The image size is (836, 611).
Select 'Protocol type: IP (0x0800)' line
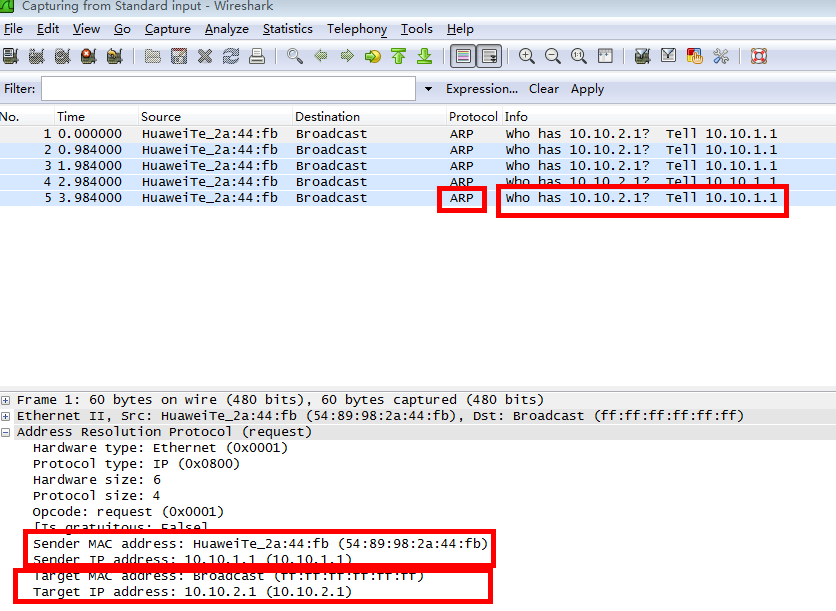point(136,464)
